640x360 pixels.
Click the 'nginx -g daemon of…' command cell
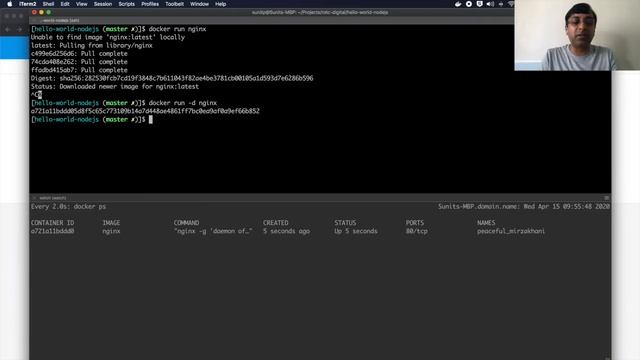tap(213, 231)
